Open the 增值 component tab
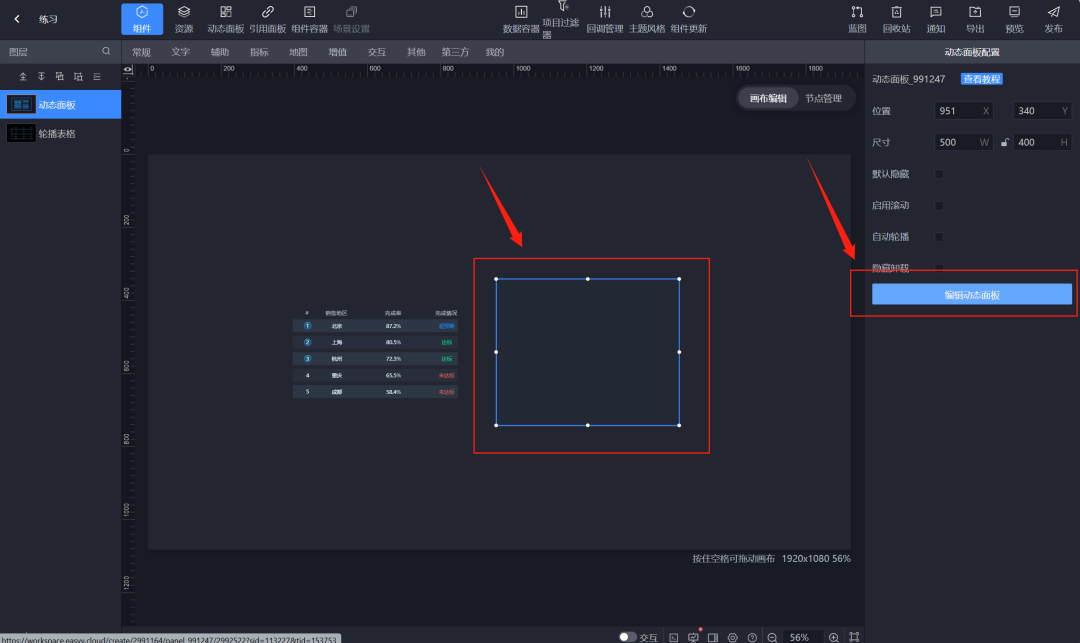 (338, 52)
